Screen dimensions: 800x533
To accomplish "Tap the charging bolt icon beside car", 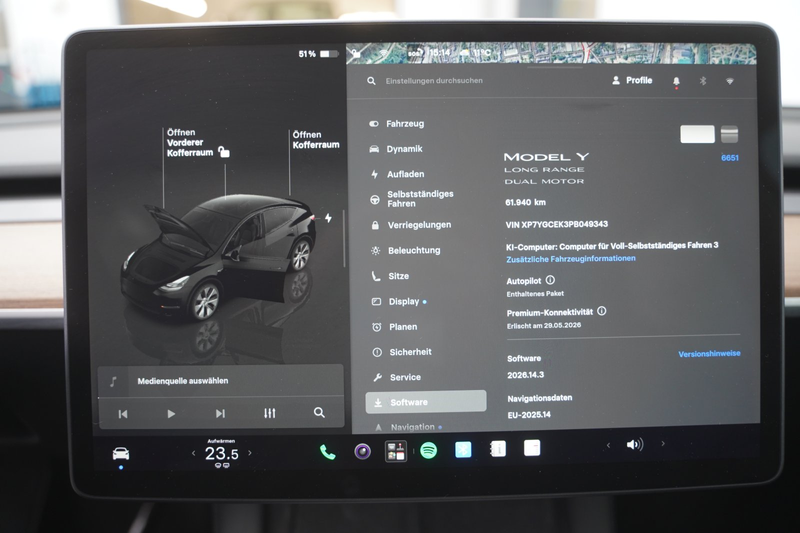I will (328, 218).
